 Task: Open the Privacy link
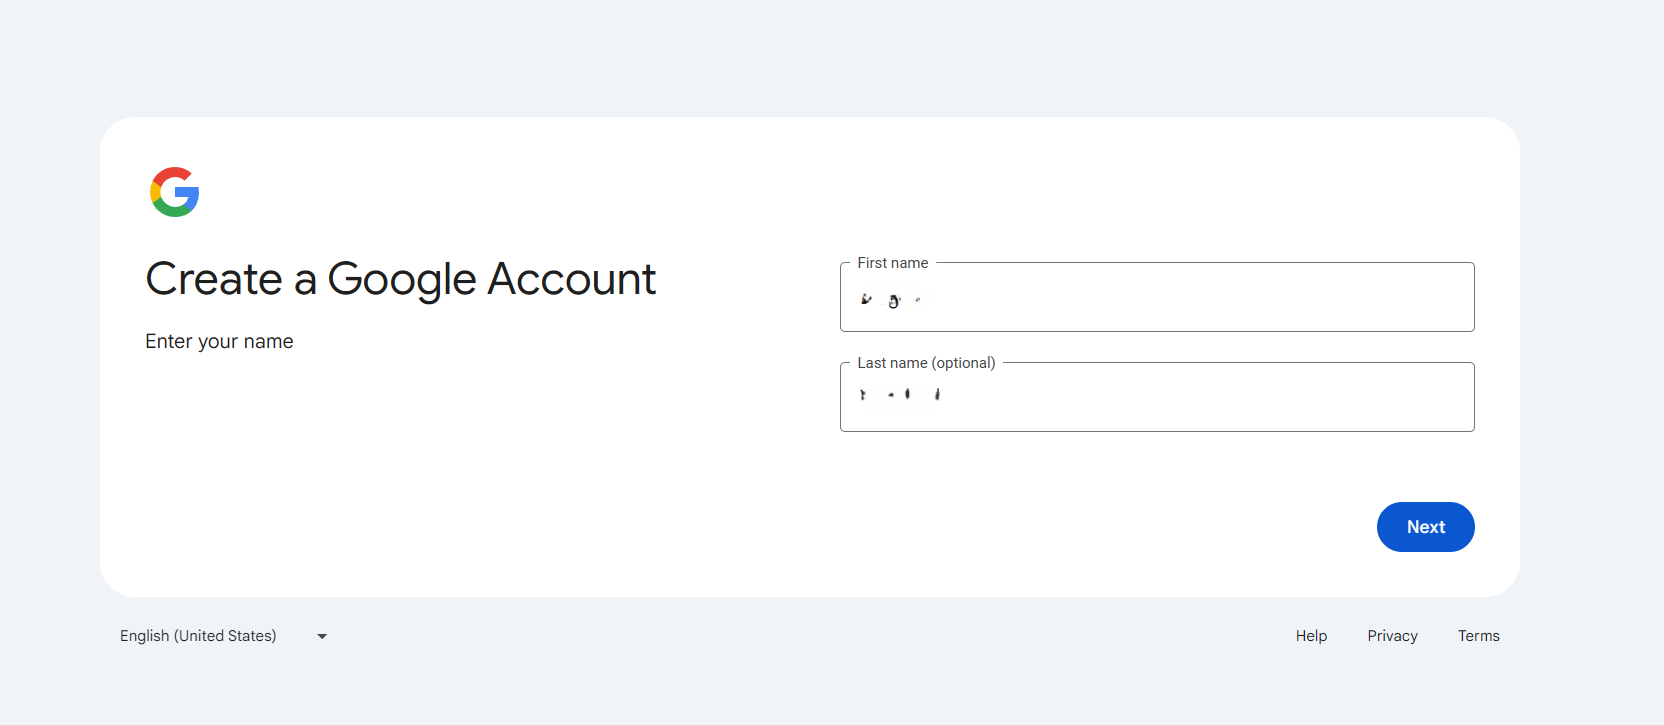(1392, 636)
